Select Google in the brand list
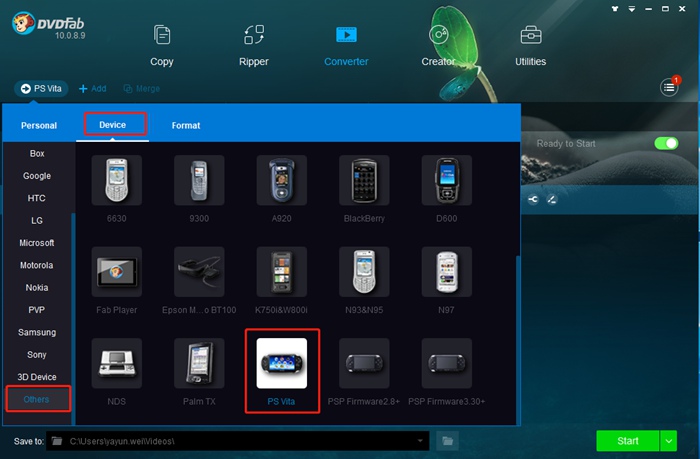This screenshot has height=459, width=700. pos(37,176)
